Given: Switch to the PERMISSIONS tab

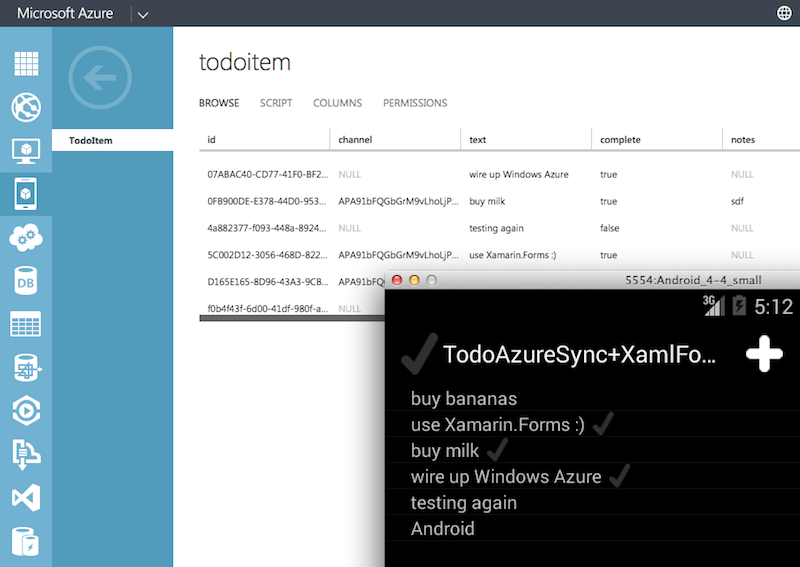Looking at the screenshot, I should [x=415, y=103].
